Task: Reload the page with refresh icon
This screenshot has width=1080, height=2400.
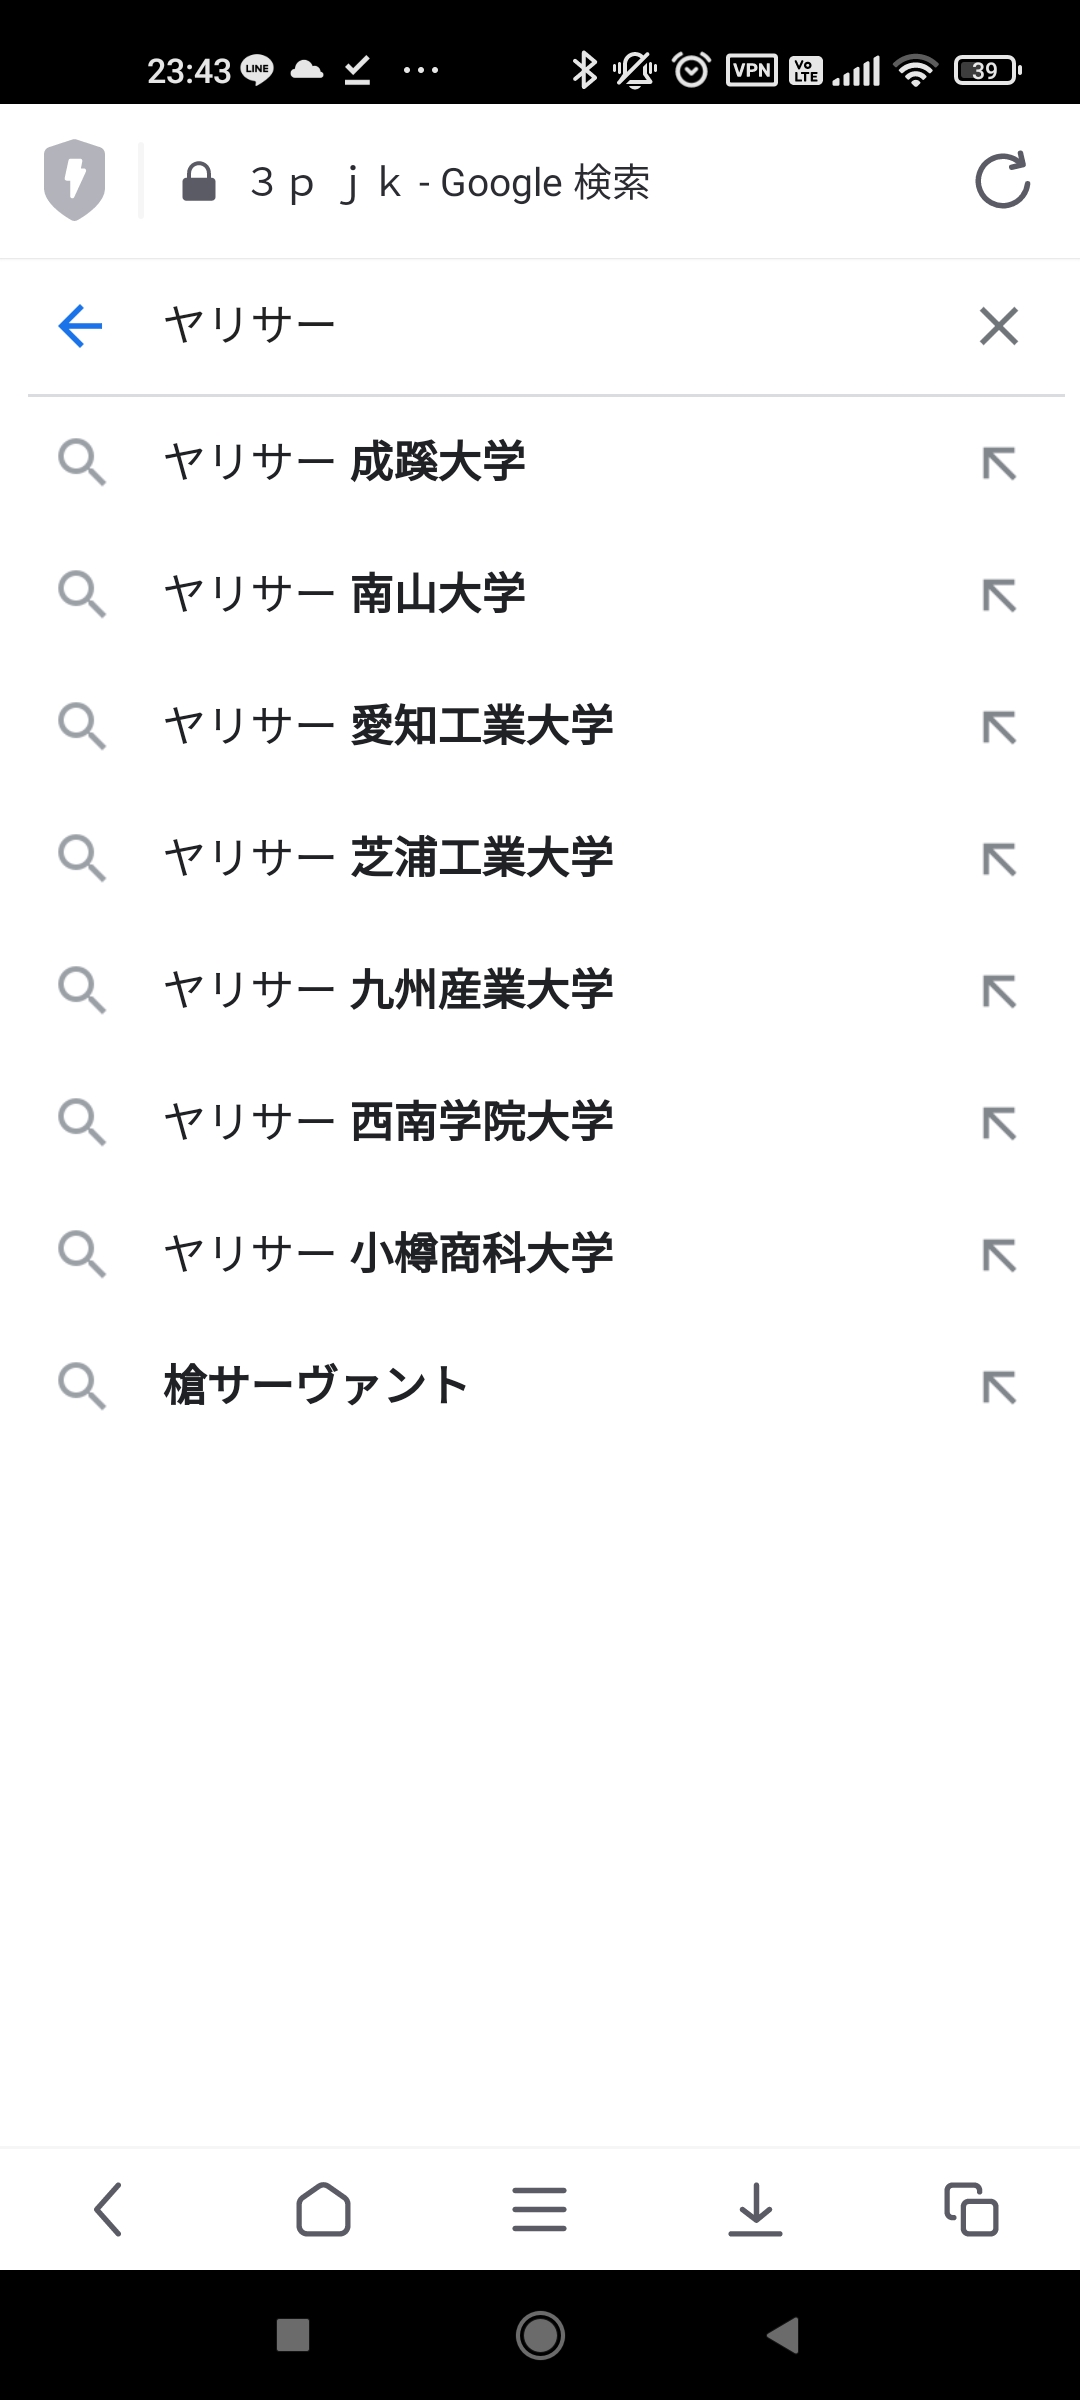Action: coord(1002,181)
